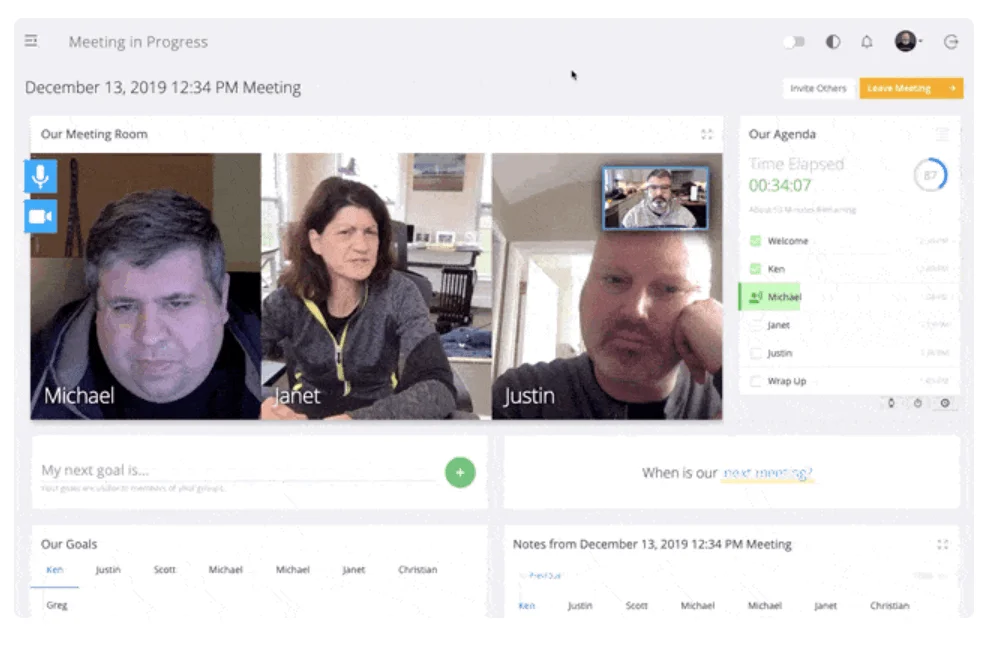Open the Our Agenda list menu icon
This screenshot has width=985, height=645.
(942, 134)
